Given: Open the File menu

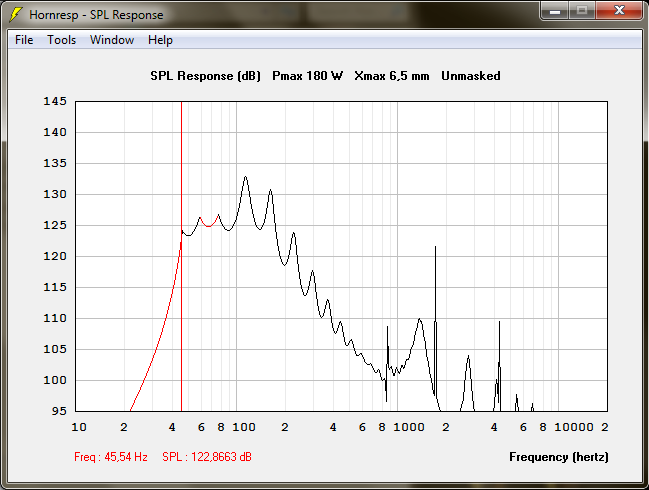Looking at the screenshot, I should (24, 40).
